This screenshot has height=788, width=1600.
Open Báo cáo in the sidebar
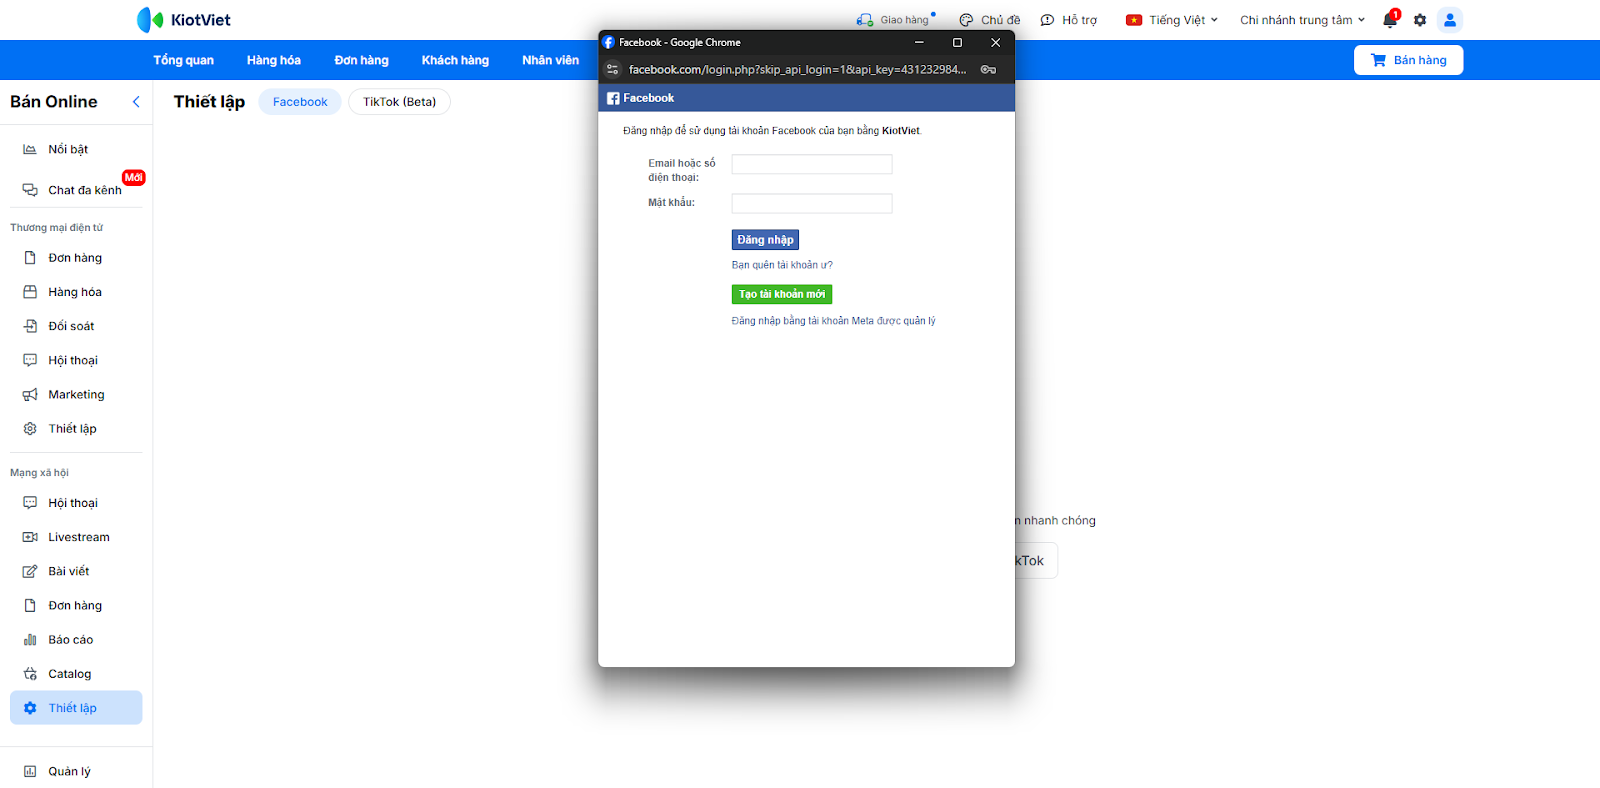[76, 640]
